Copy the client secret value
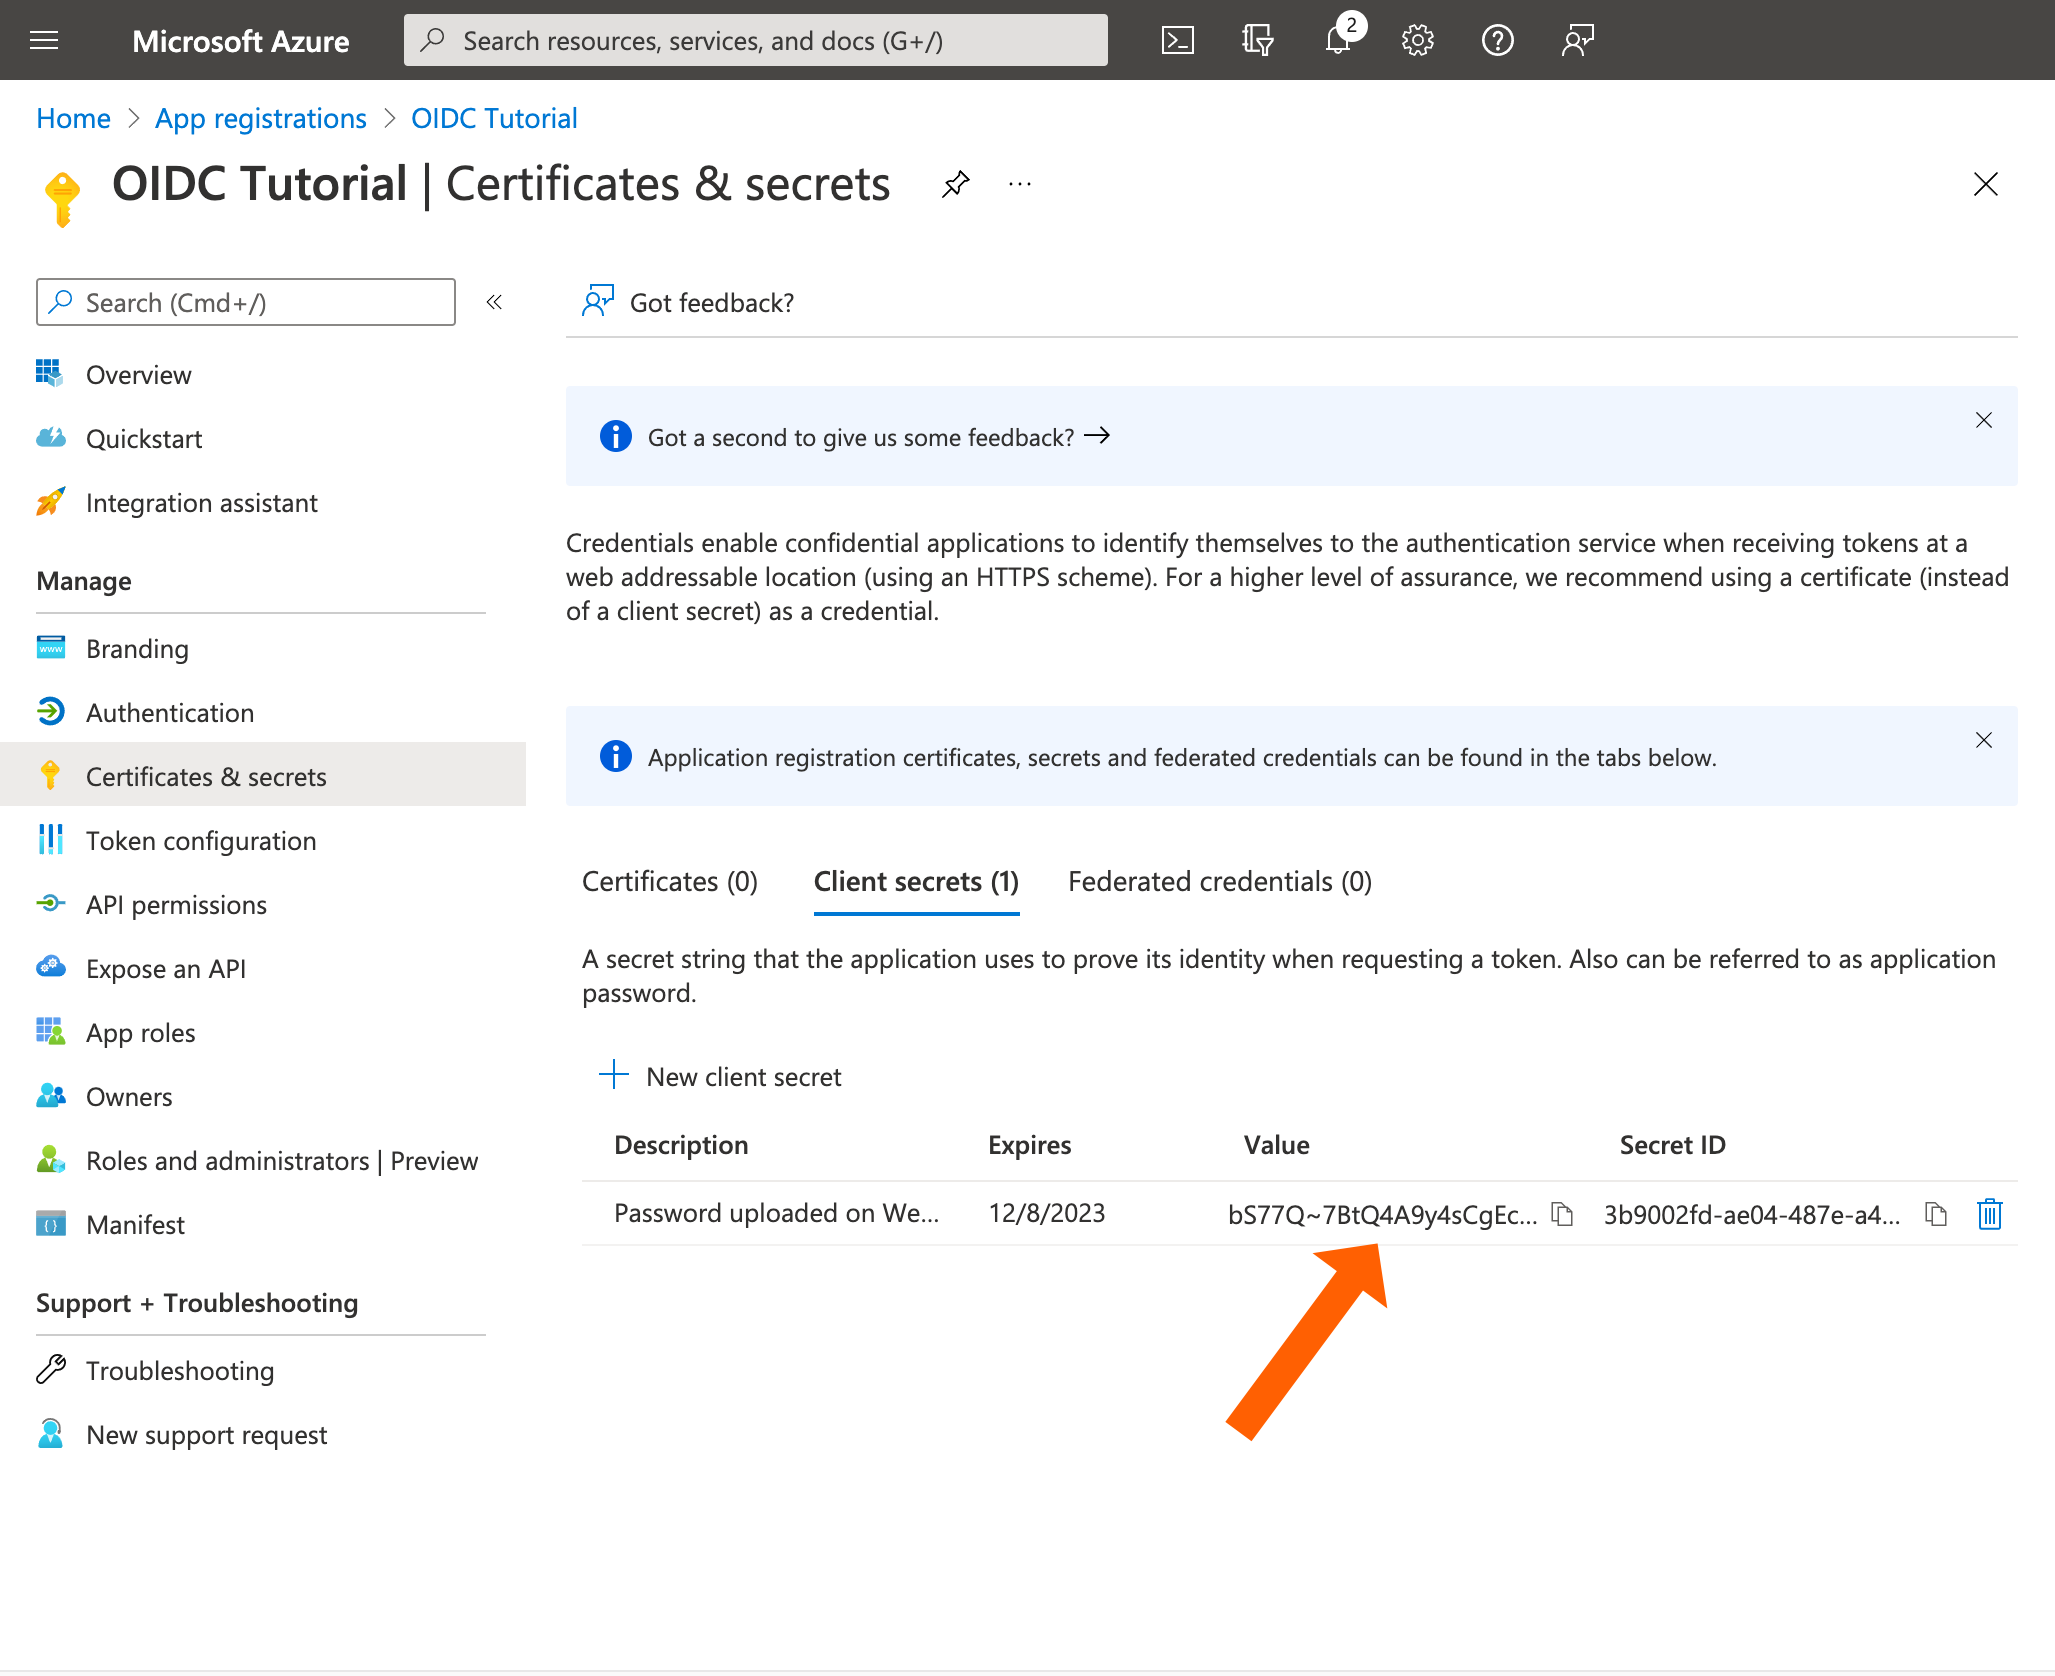 [x=1562, y=1214]
